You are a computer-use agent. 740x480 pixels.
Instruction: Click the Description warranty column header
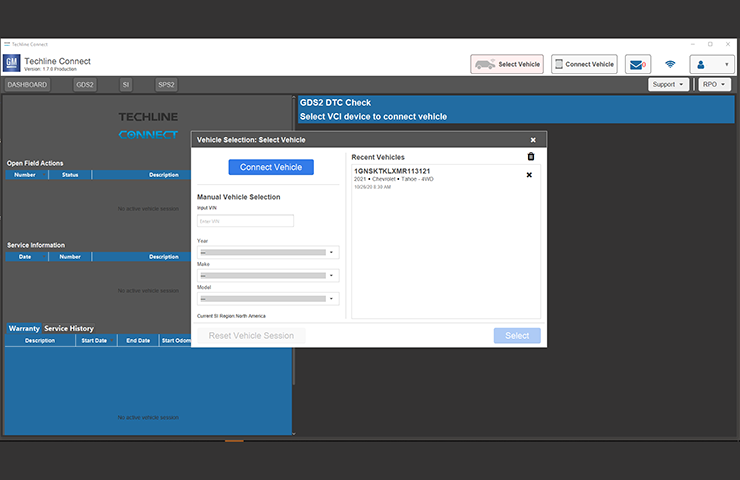click(x=40, y=340)
